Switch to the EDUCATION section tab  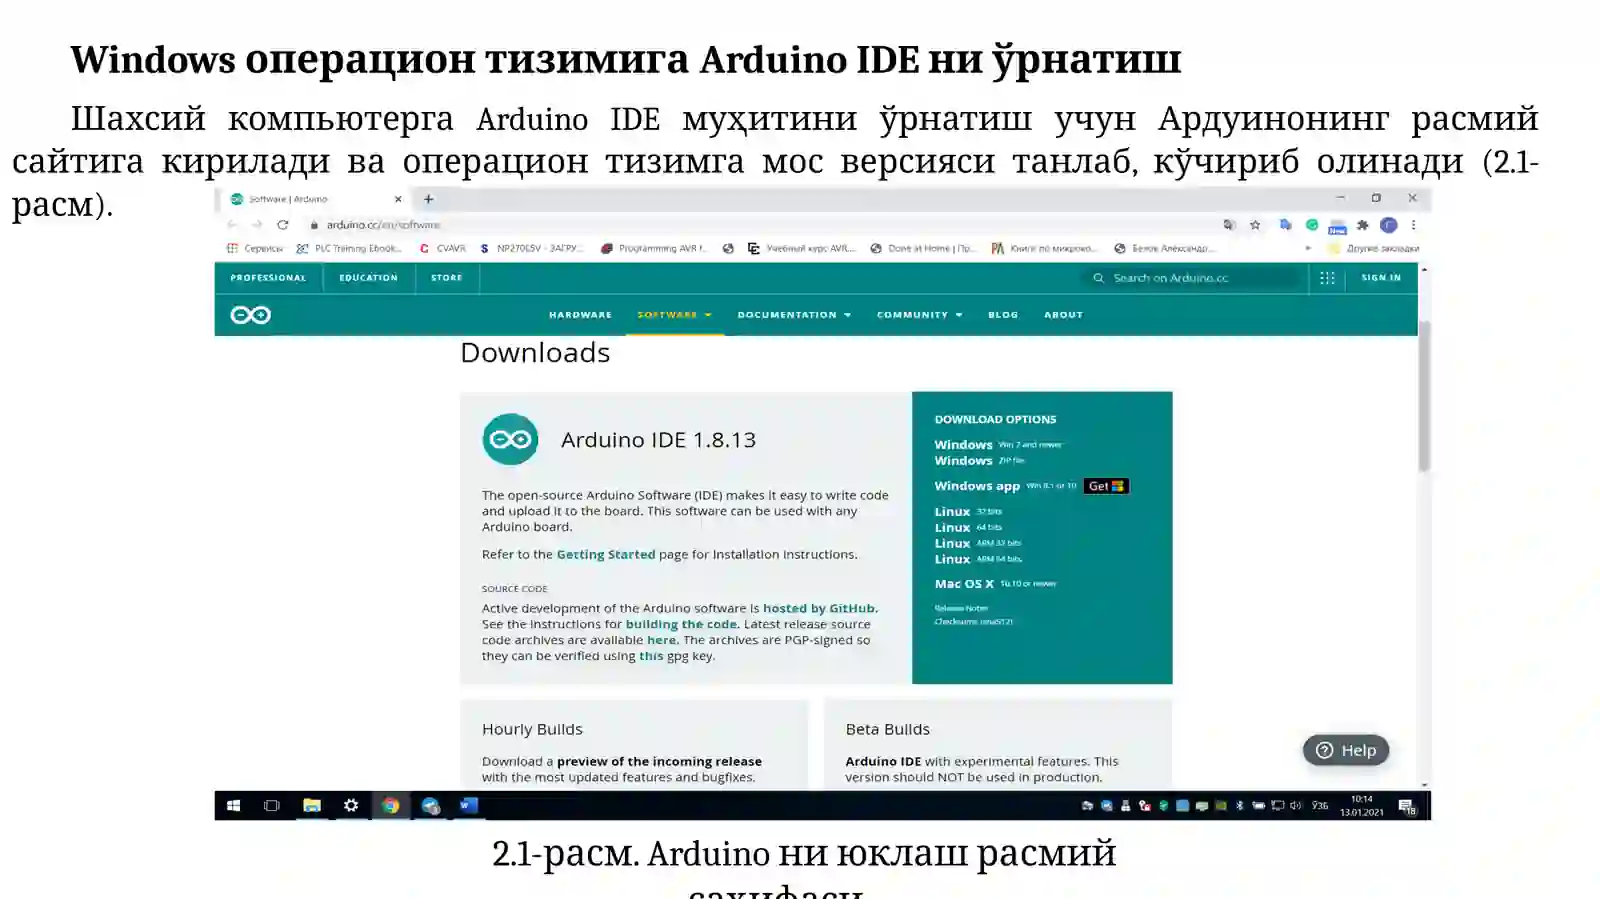(x=368, y=278)
